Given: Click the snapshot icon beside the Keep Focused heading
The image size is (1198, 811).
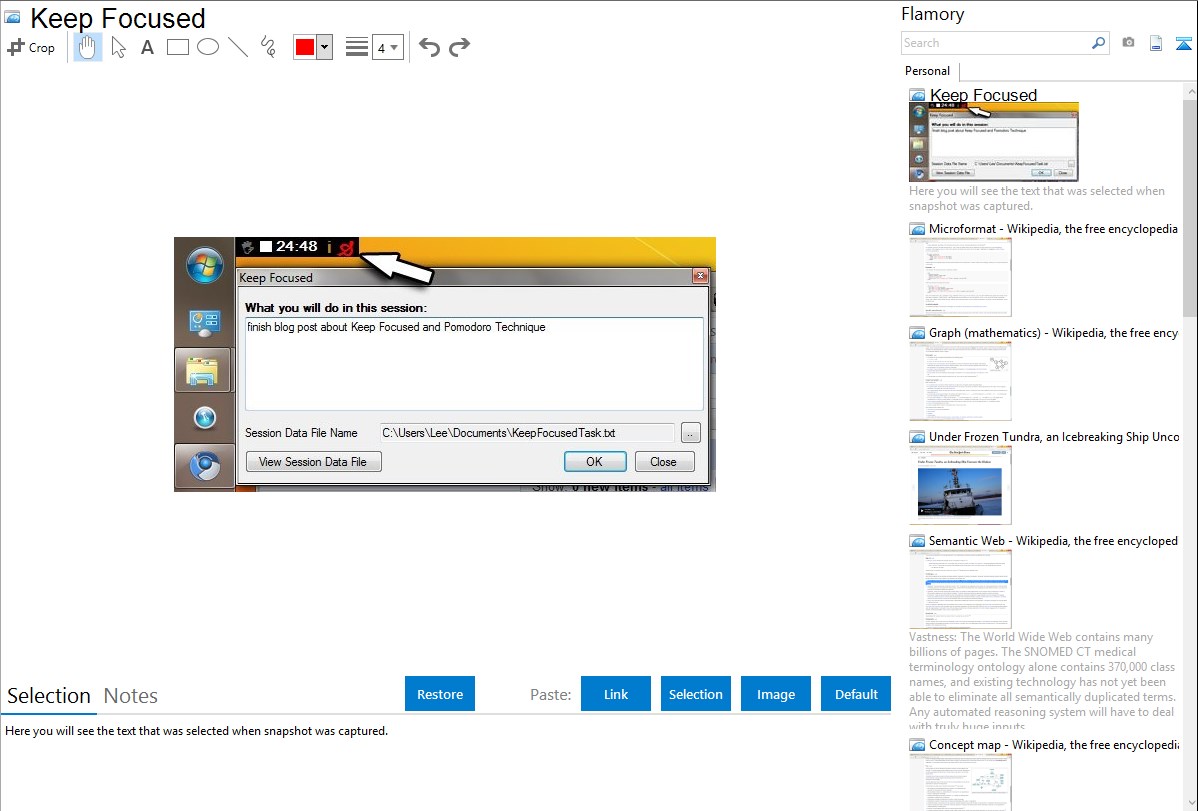Looking at the screenshot, I should pyautogui.click(x=12, y=17).
